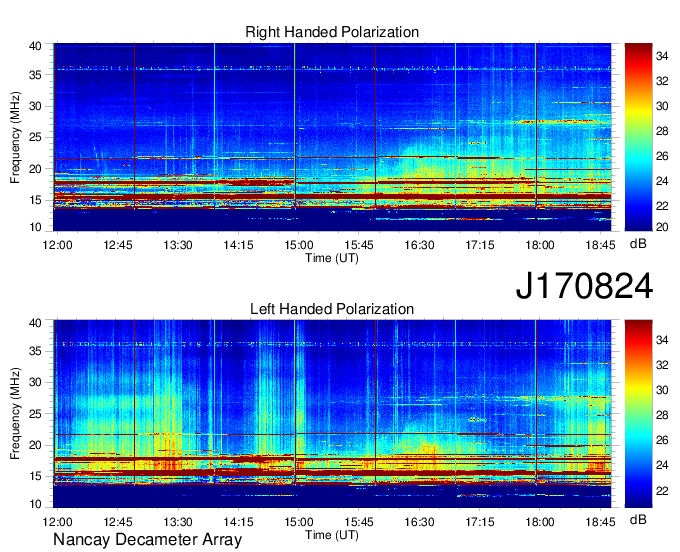680x552 pixels.
Task: Click the 18:45 tick under the top plot
Action: pyautogui.click(x=600, y=245)
